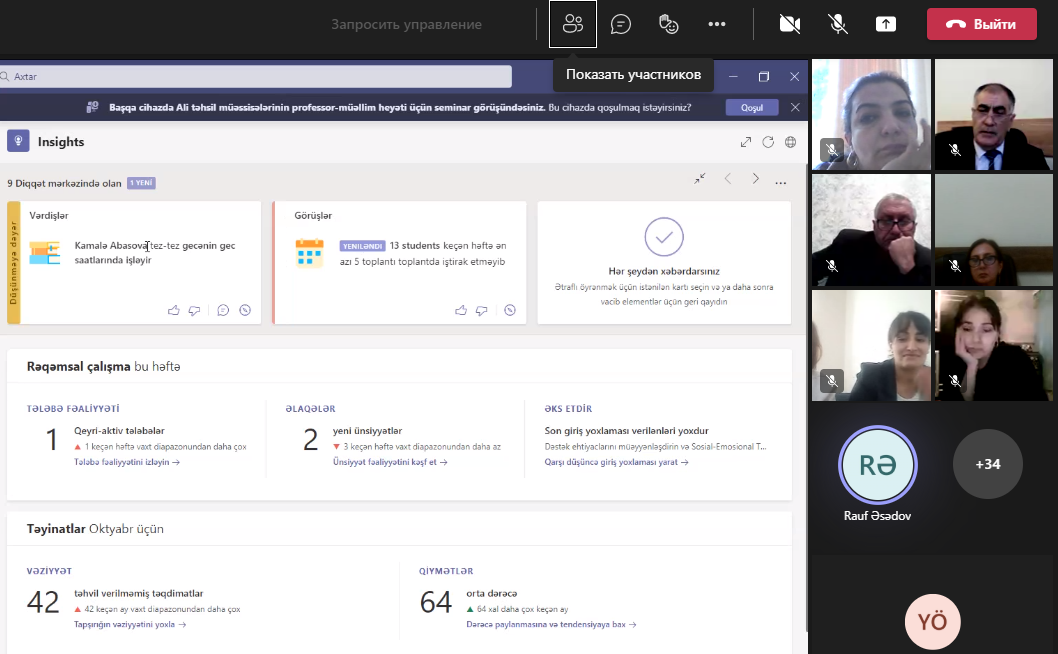This screenshot has height=654, width=1058.
Task: Go to next spotlight card with right chevron
Action: [x=755, y=179]
